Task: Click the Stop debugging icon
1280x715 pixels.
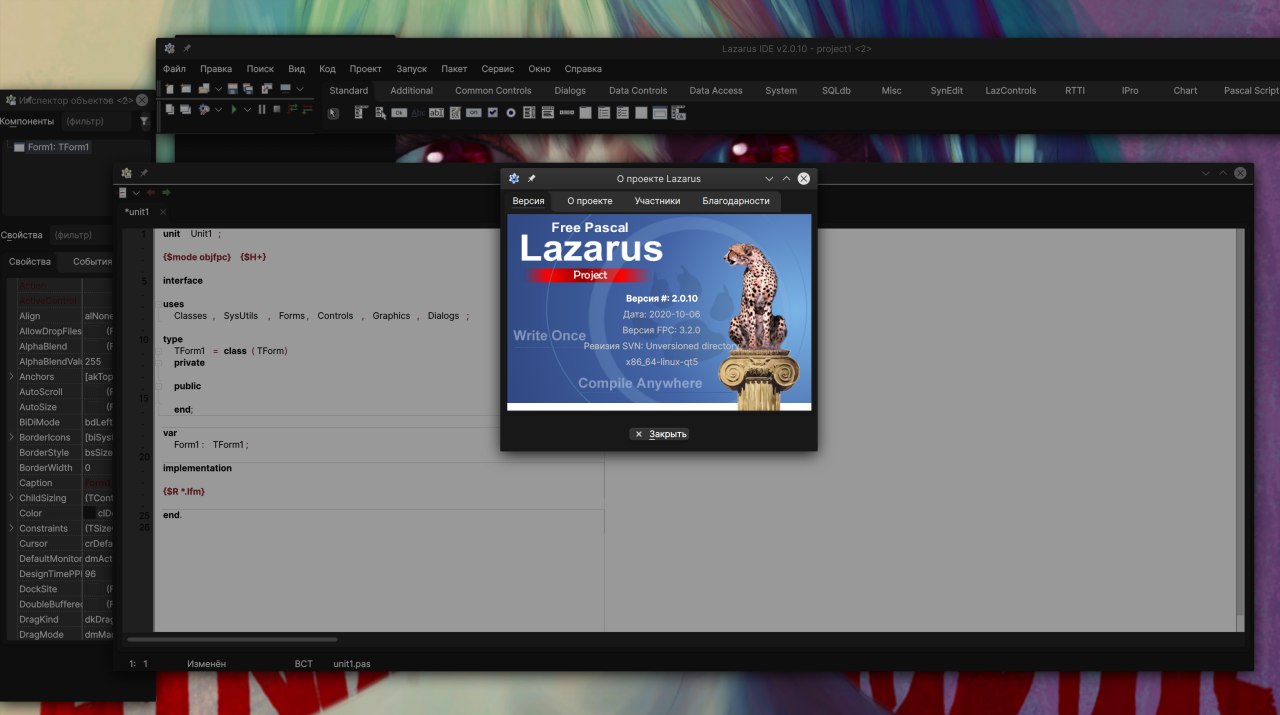Action: point(277,109)
